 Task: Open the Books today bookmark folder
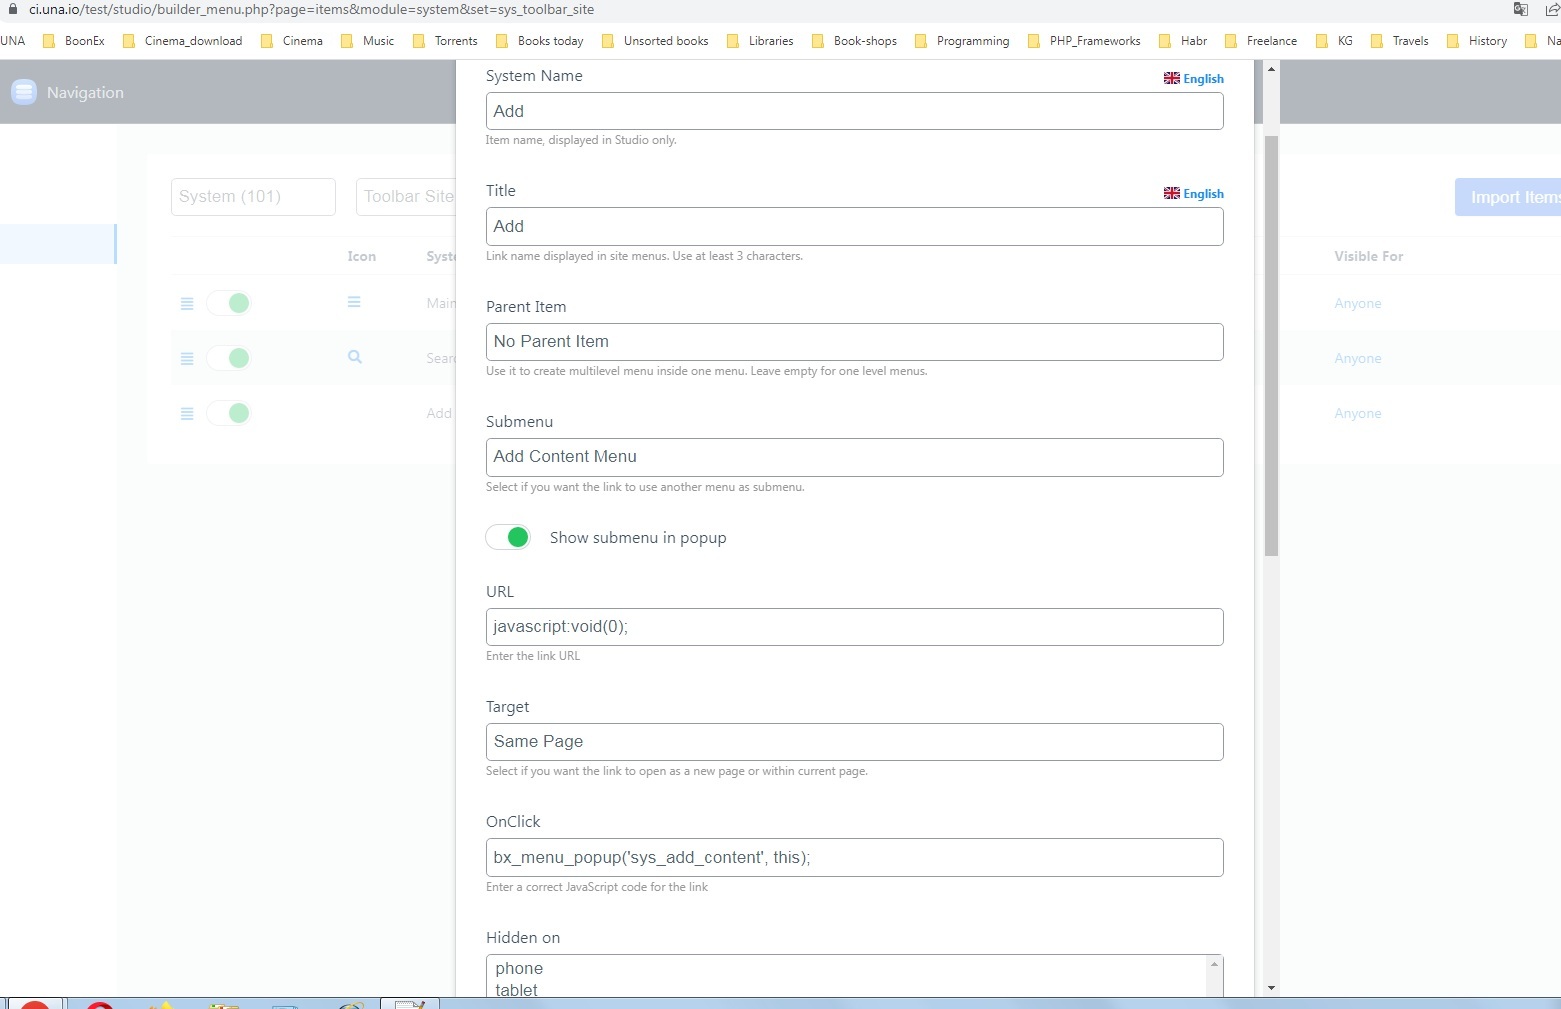click(540, 41)
